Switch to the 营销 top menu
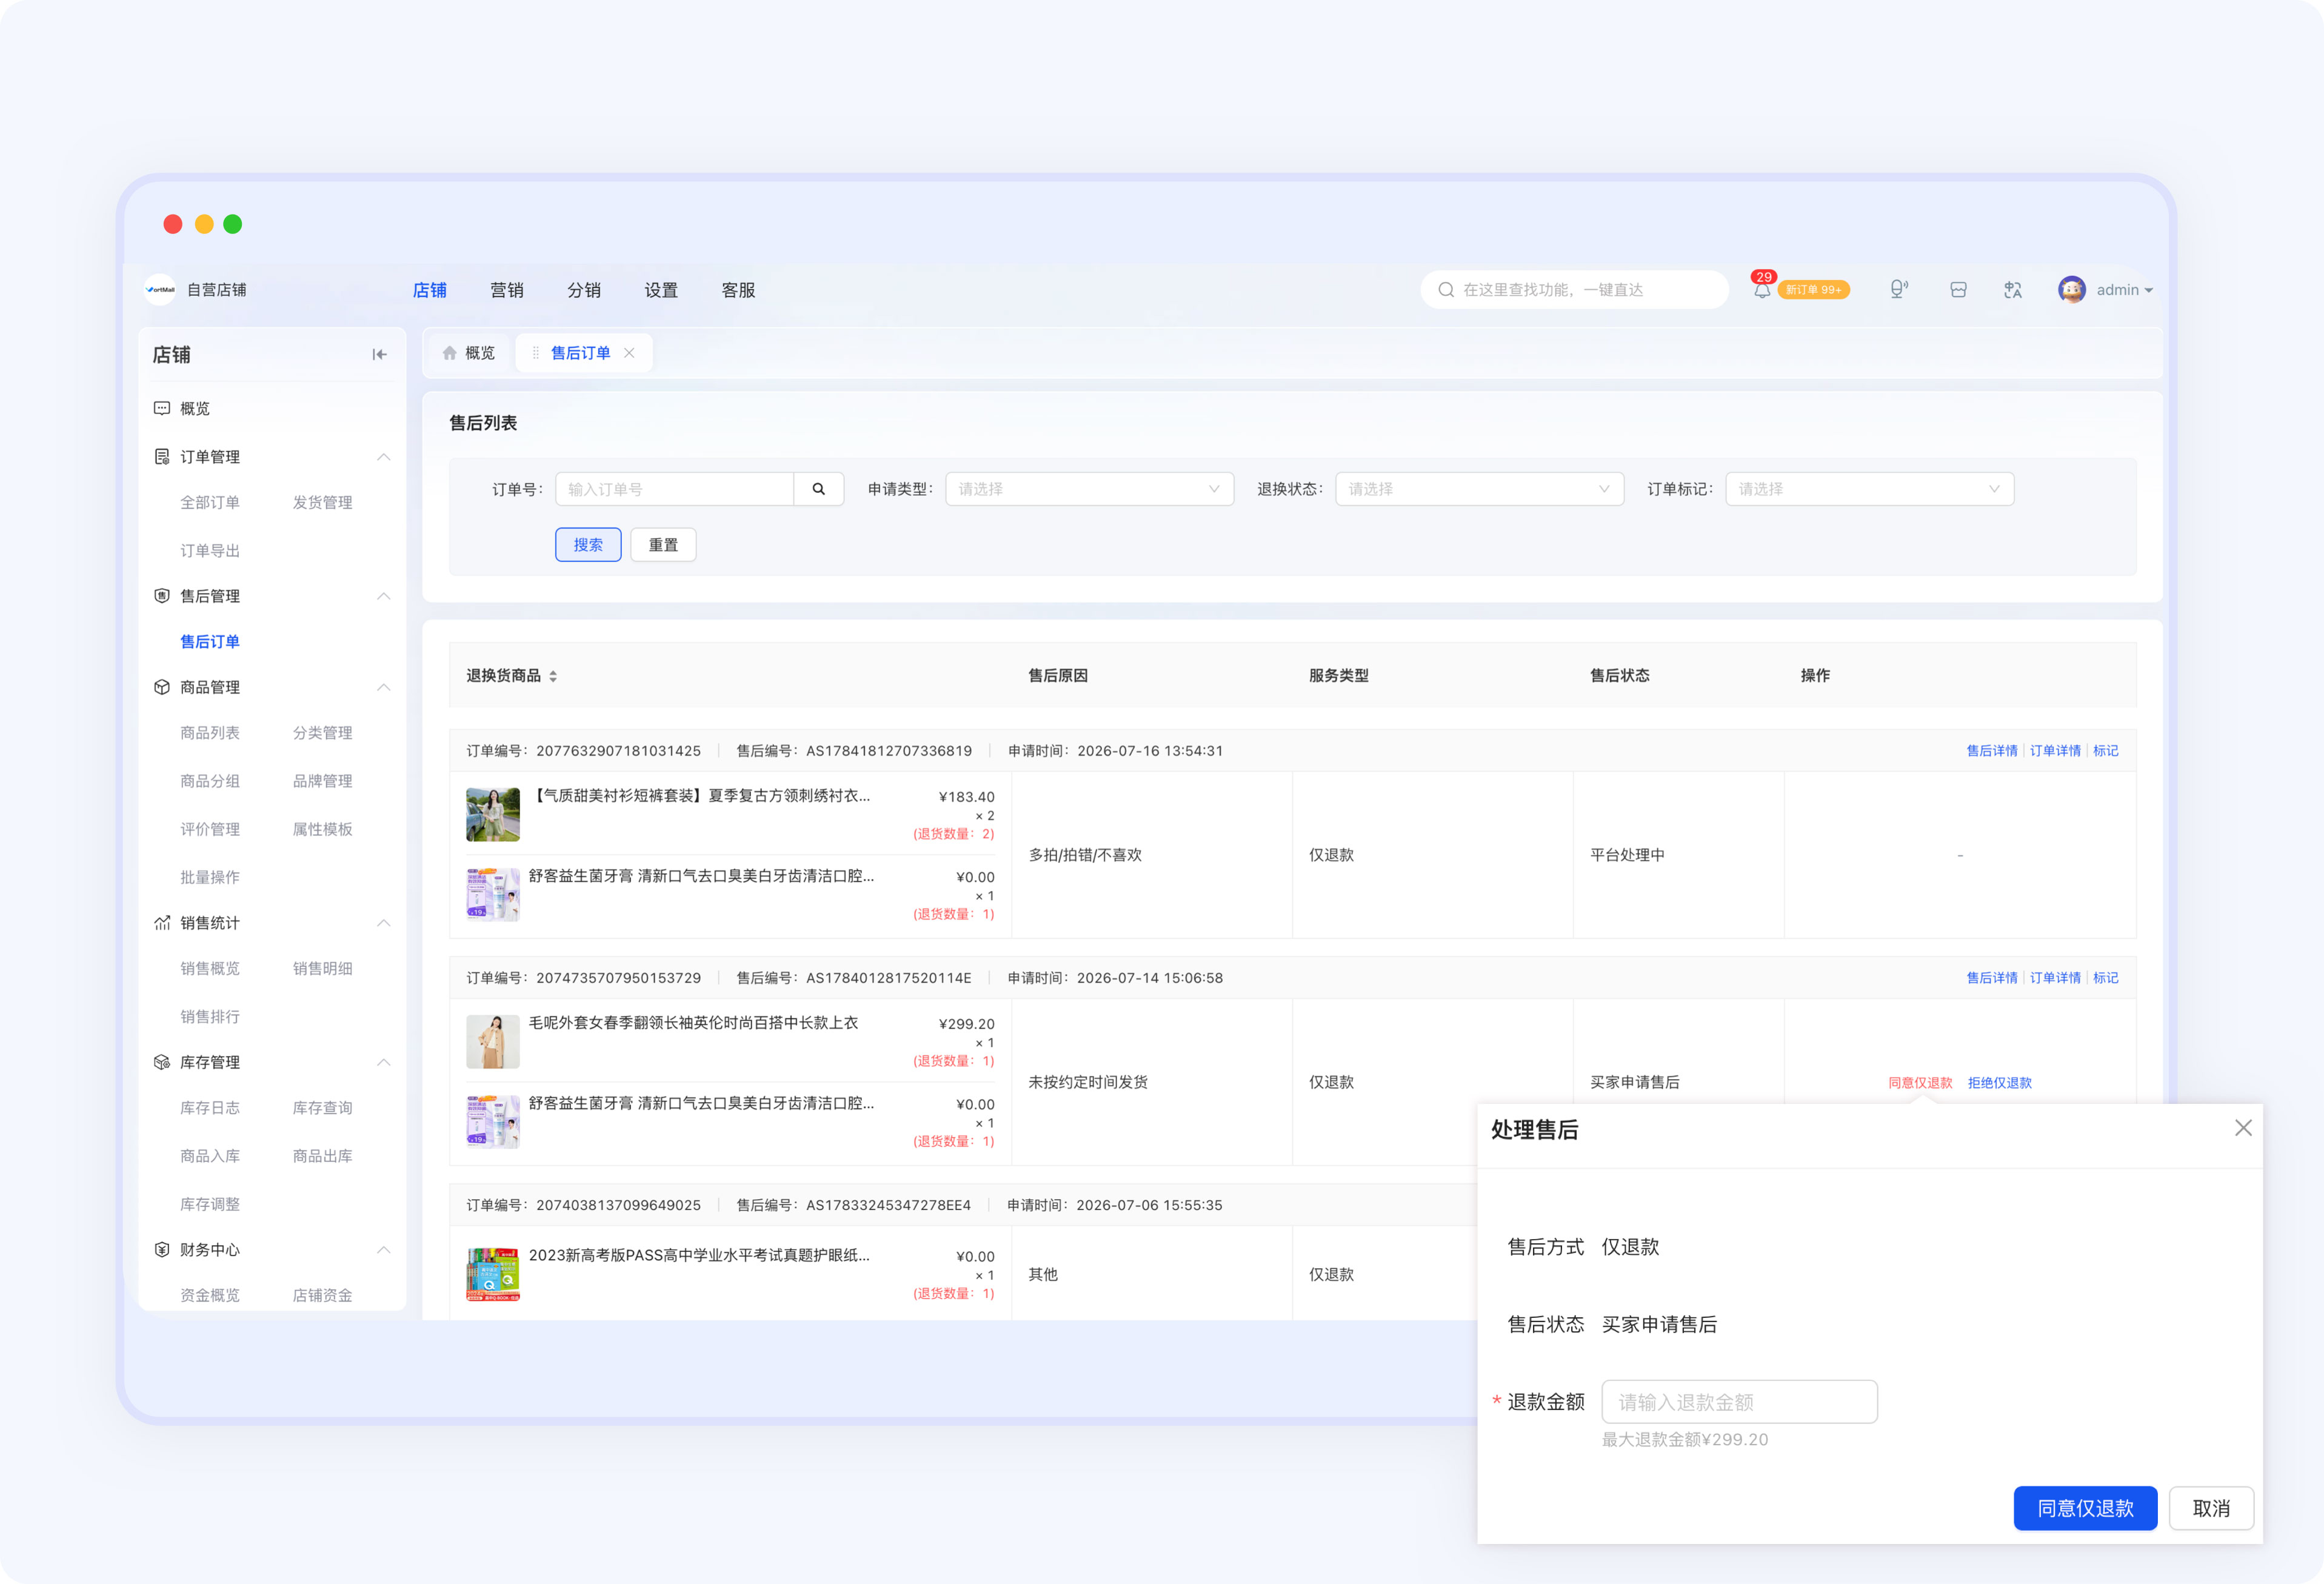 tap(507, 290)
